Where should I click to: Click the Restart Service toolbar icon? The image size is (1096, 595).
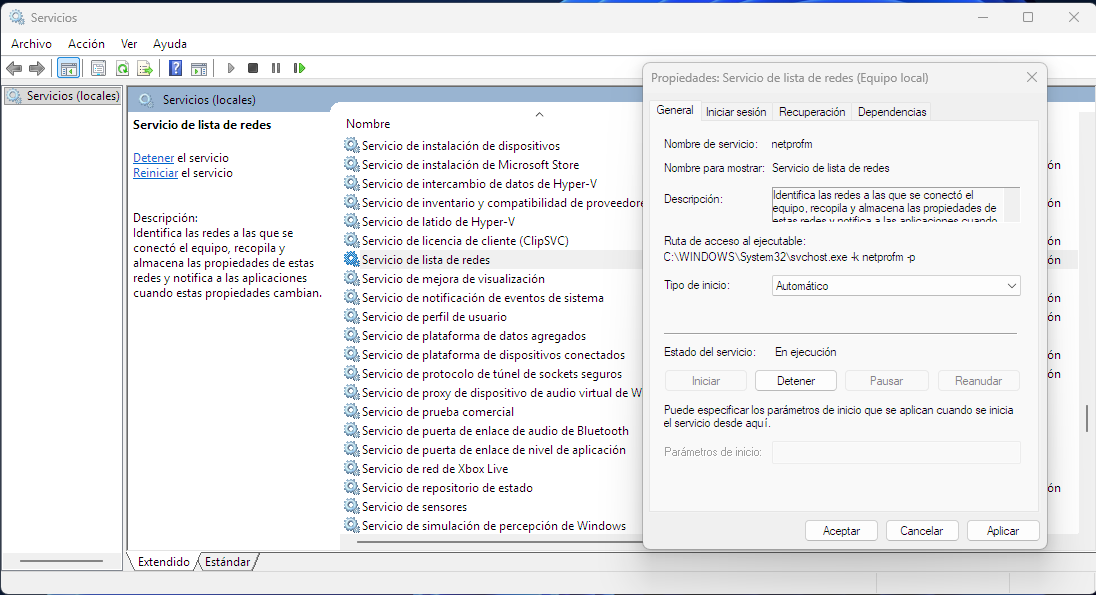[299, 68]
